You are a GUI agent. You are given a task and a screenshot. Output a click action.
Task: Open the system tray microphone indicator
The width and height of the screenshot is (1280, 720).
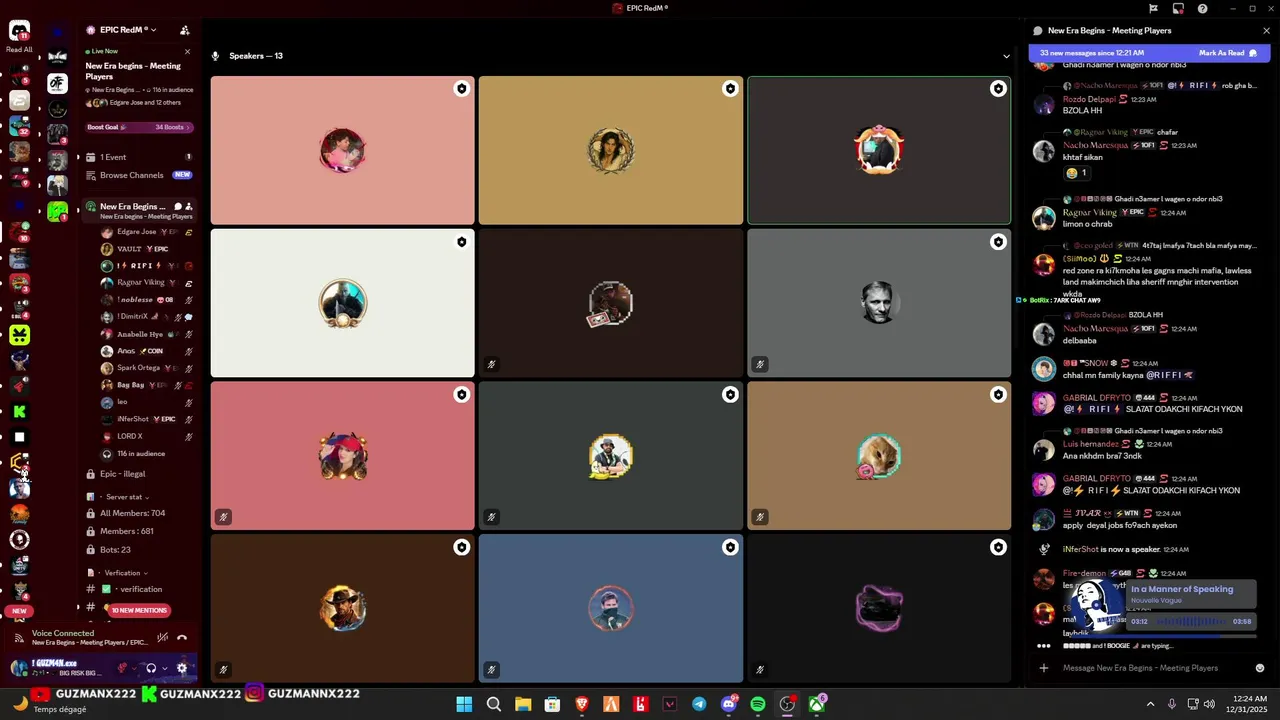pos(1172,704)
